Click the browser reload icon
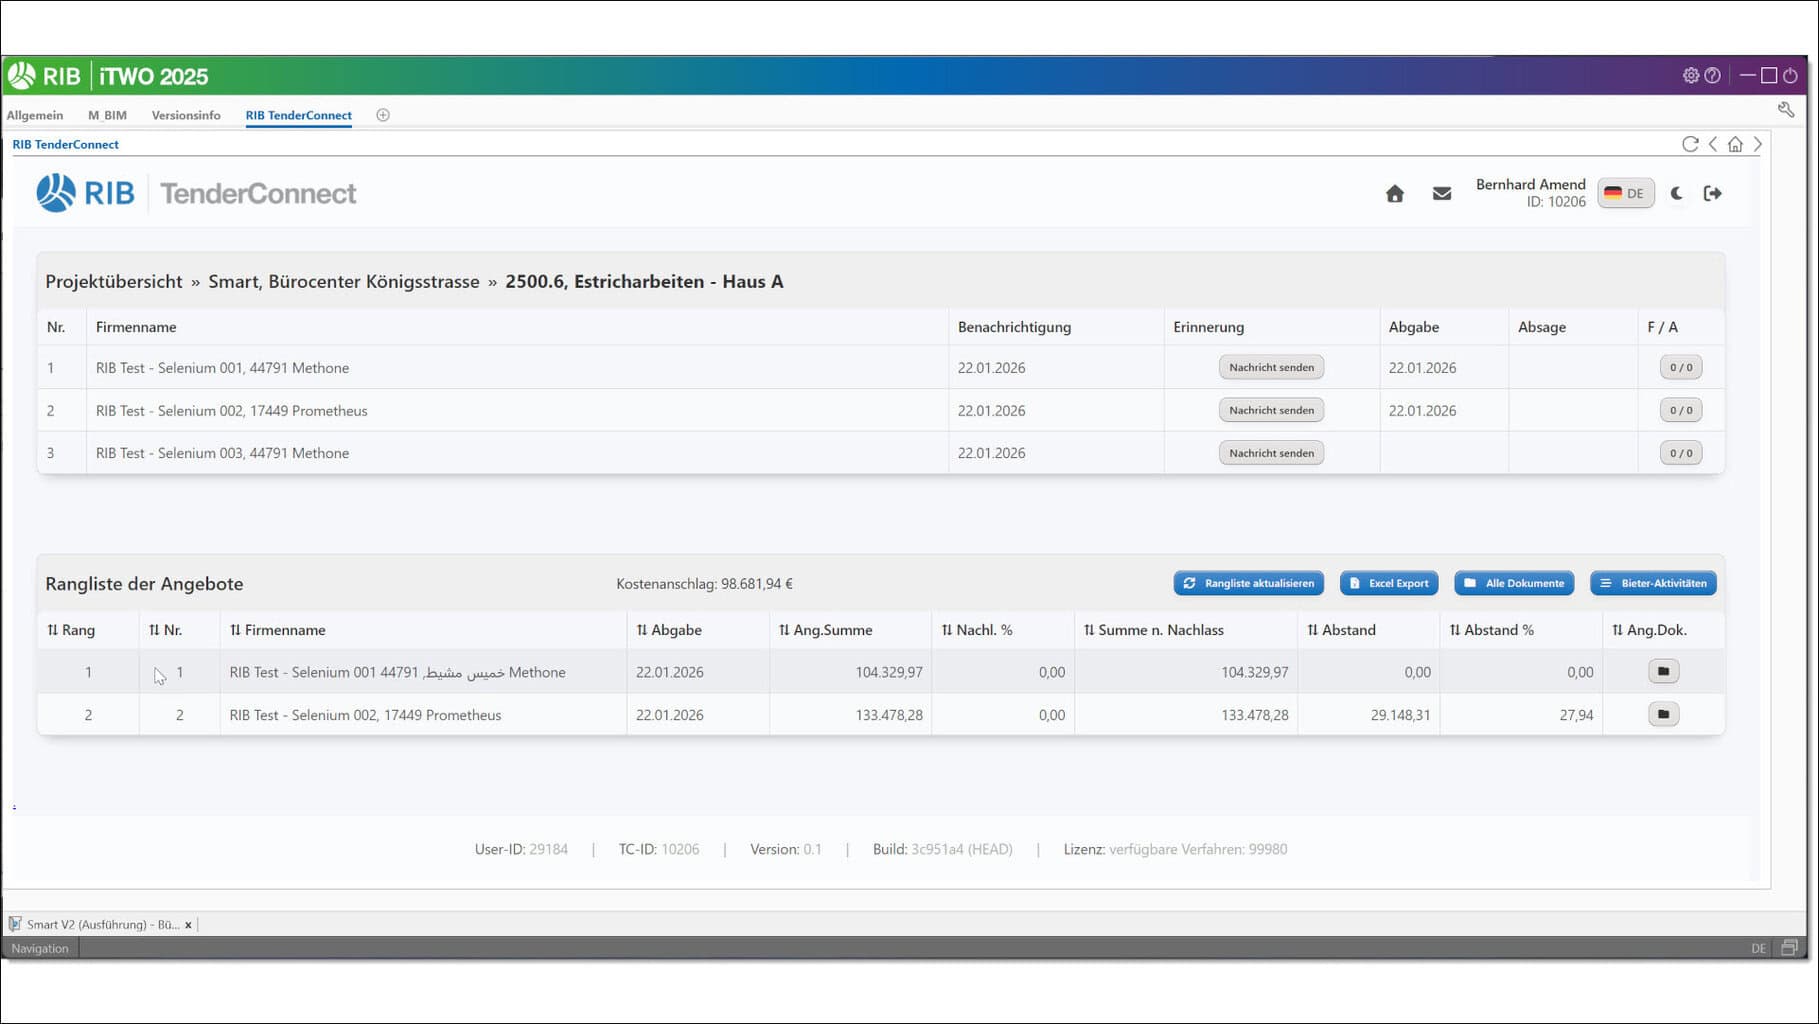 pos(1690,144)
